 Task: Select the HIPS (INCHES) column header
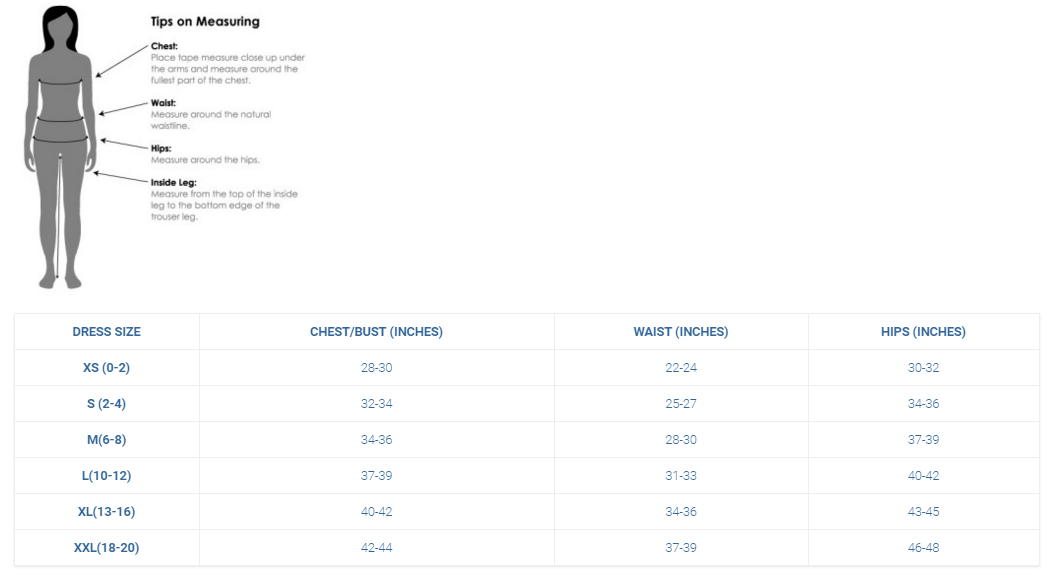click(x=923, y=331)
